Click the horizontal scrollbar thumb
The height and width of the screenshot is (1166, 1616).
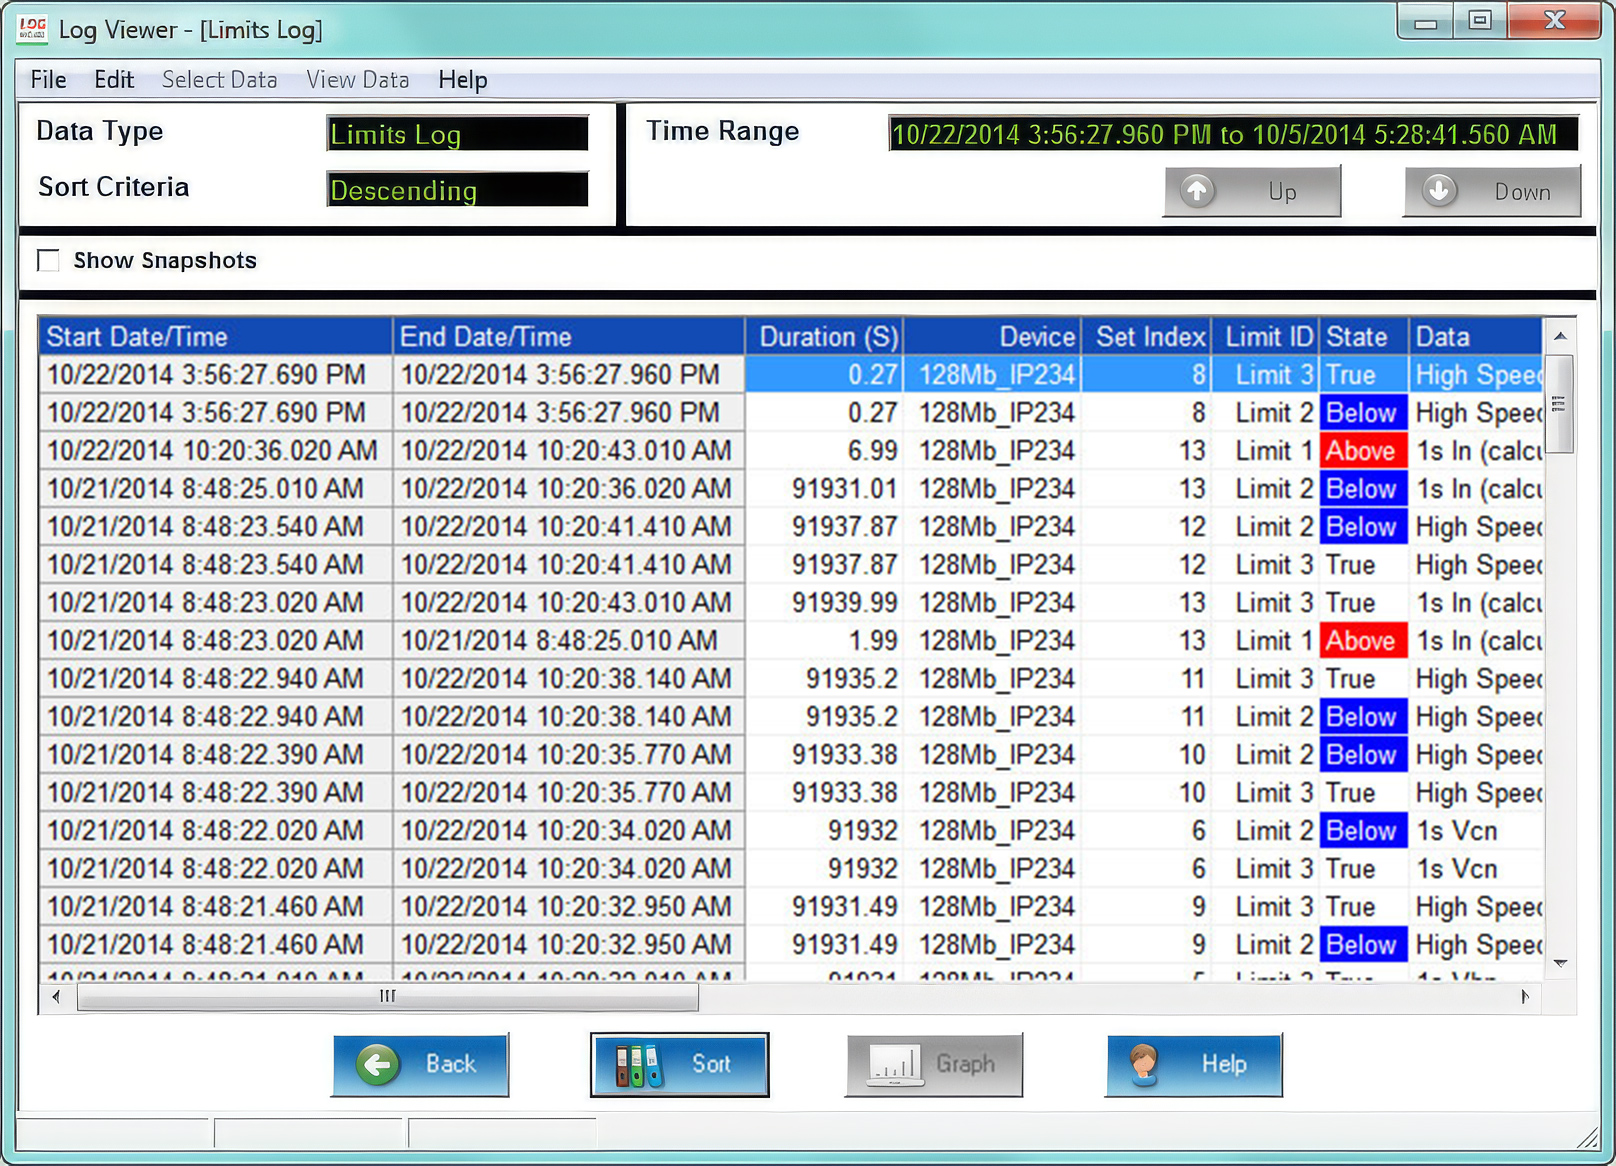coord(388,996)
